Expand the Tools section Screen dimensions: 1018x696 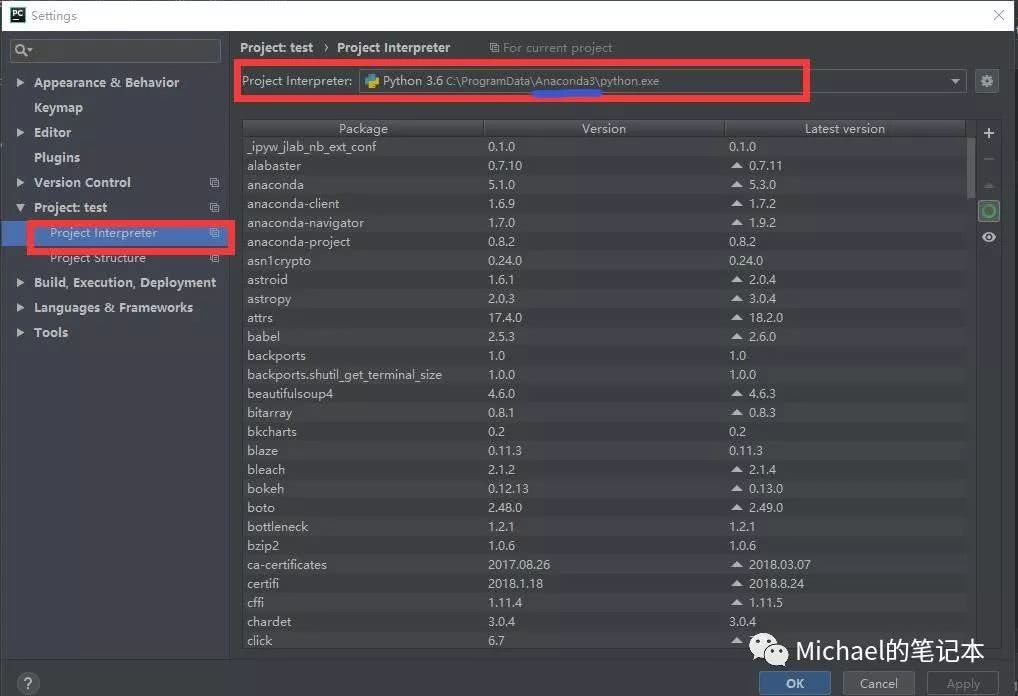click(x=20, y=332)
